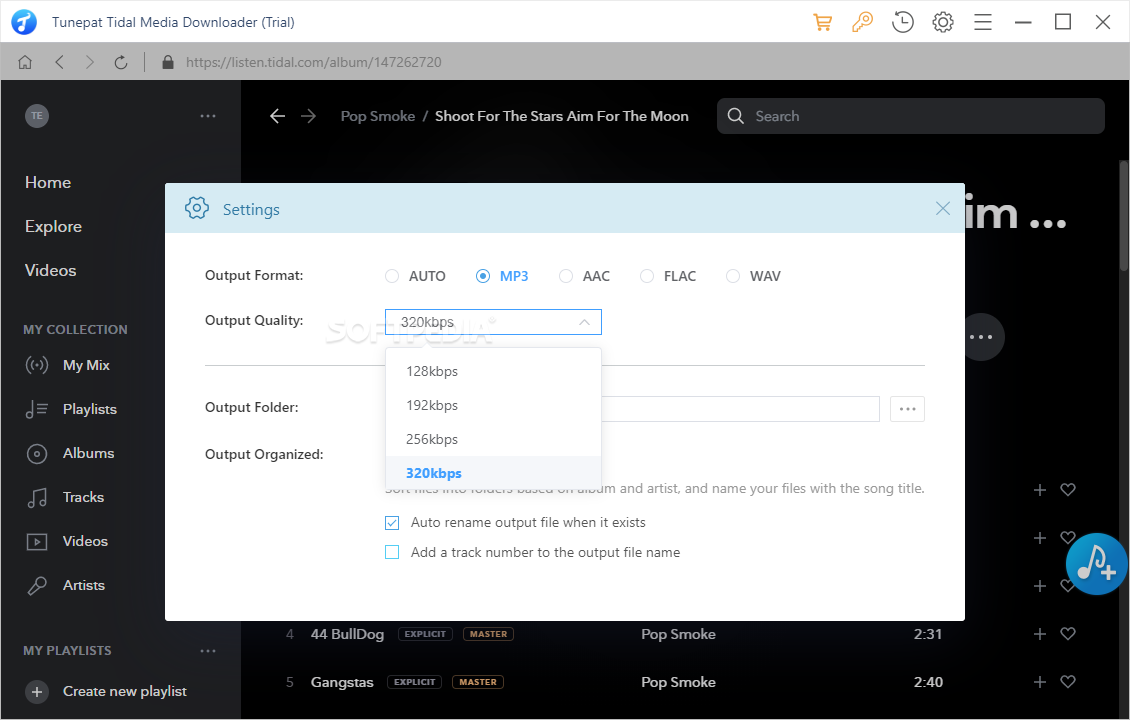
Task: Choose 256kbps quality option
Action: [493, 439]
